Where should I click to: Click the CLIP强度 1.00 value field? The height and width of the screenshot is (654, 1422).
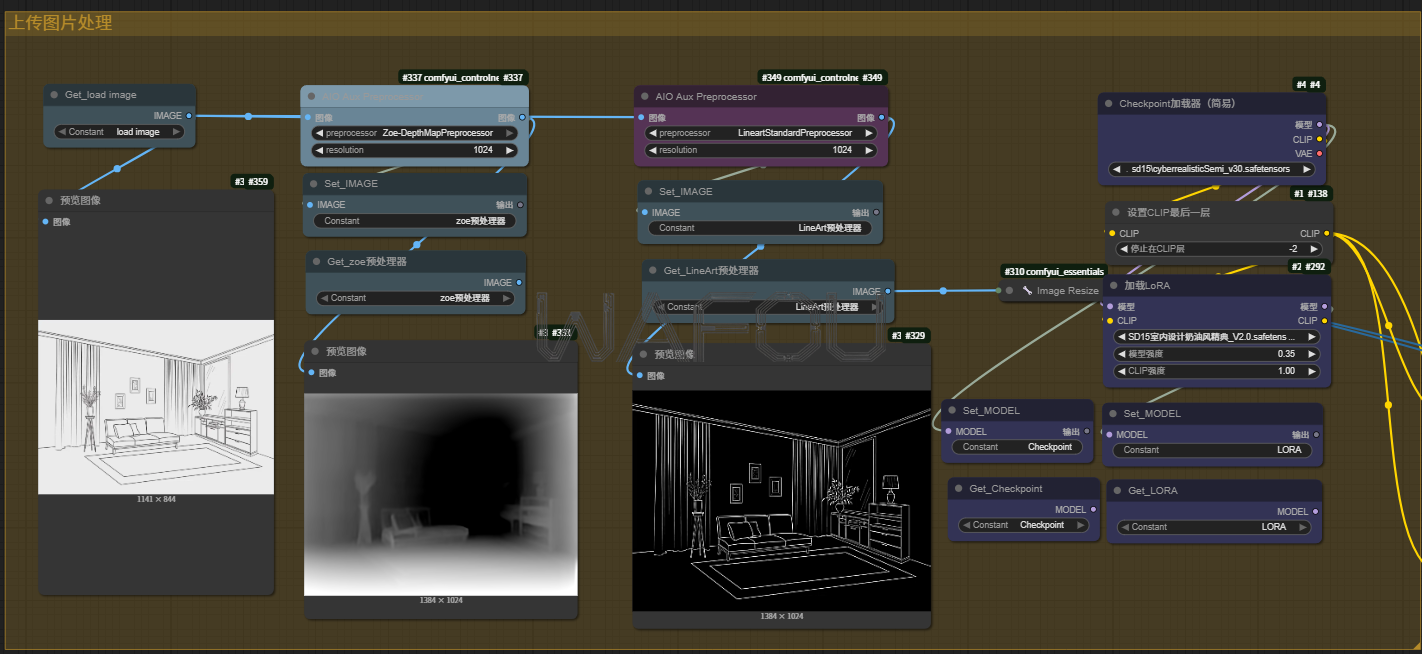(1218, 371)
